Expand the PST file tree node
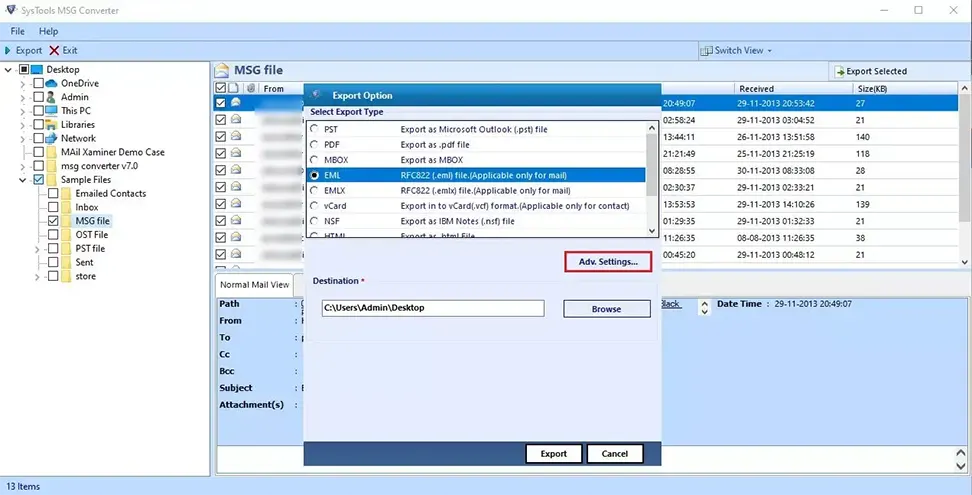This screenshot has width=972, height=495. (x=38, y=249)
